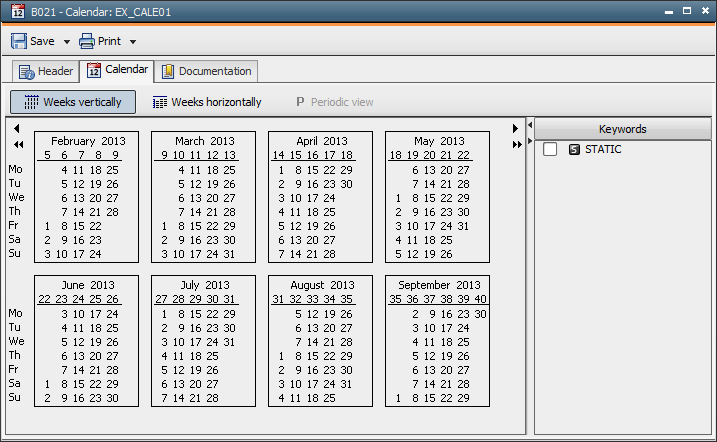Image resolution: width=717 pixels, height=442 pixels.
Task: Click the double right arrow to jump forward
Action: 515,145
